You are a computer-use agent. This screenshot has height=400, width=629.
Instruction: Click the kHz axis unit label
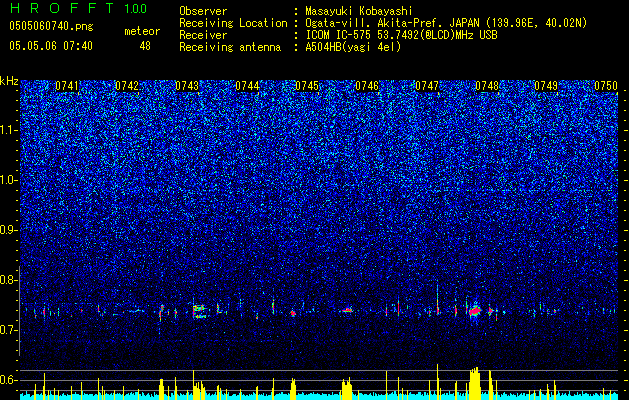[x=9, y=81]
